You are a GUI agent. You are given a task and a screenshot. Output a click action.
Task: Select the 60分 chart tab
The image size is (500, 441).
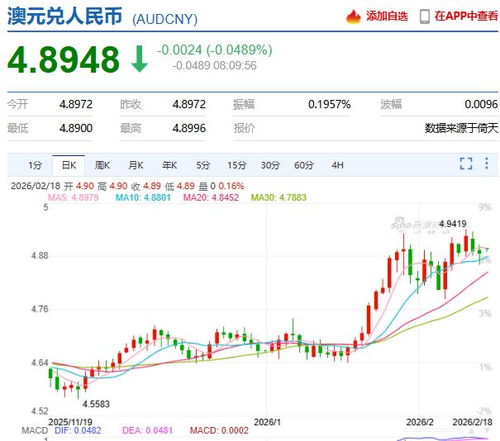pos(304,165)
